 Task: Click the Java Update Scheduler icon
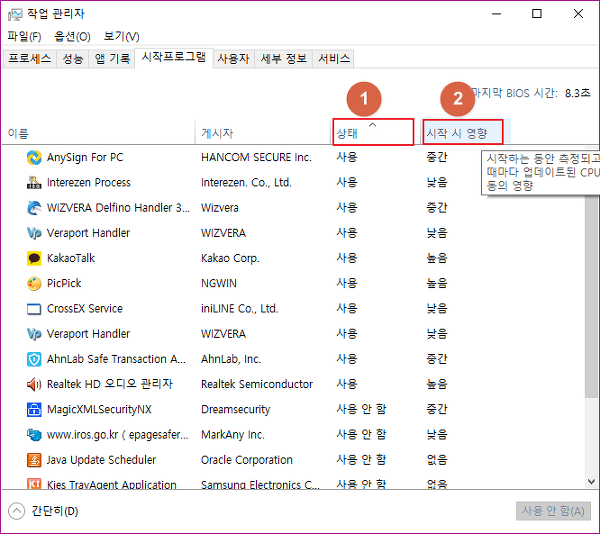click(x=34, y=460)
